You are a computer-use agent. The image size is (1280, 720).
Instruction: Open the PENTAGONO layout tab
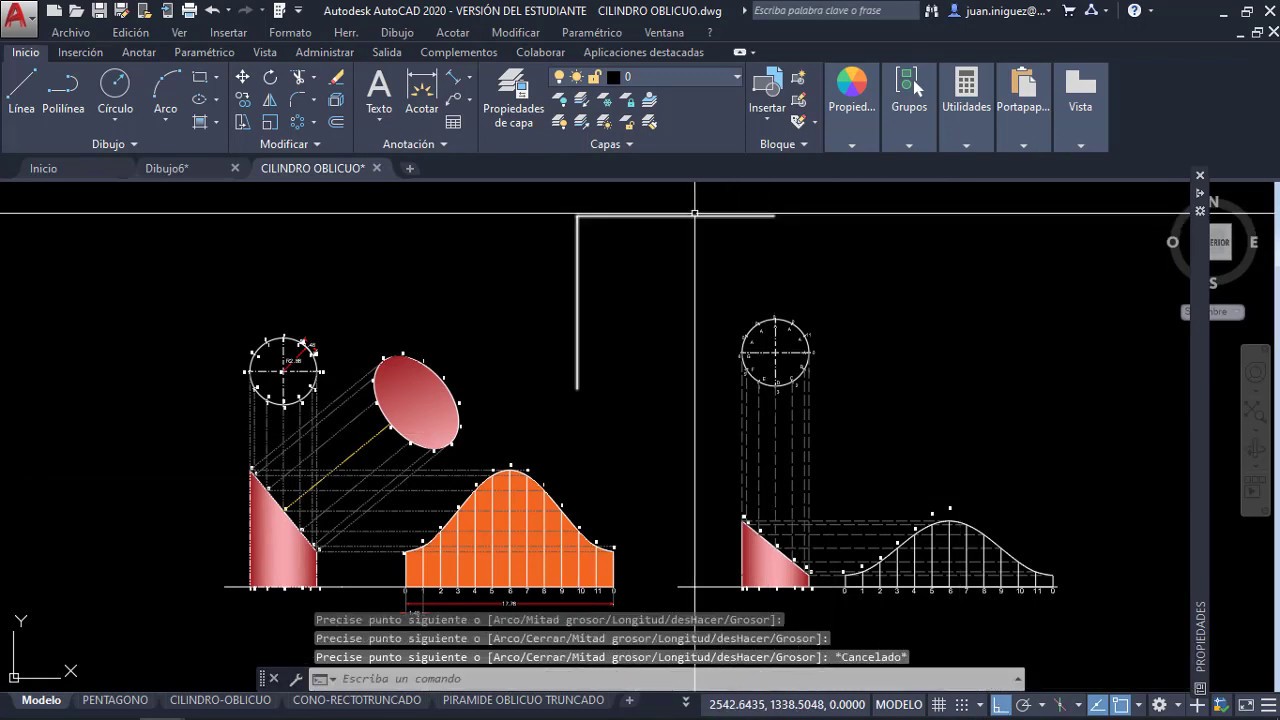[115, 700]
